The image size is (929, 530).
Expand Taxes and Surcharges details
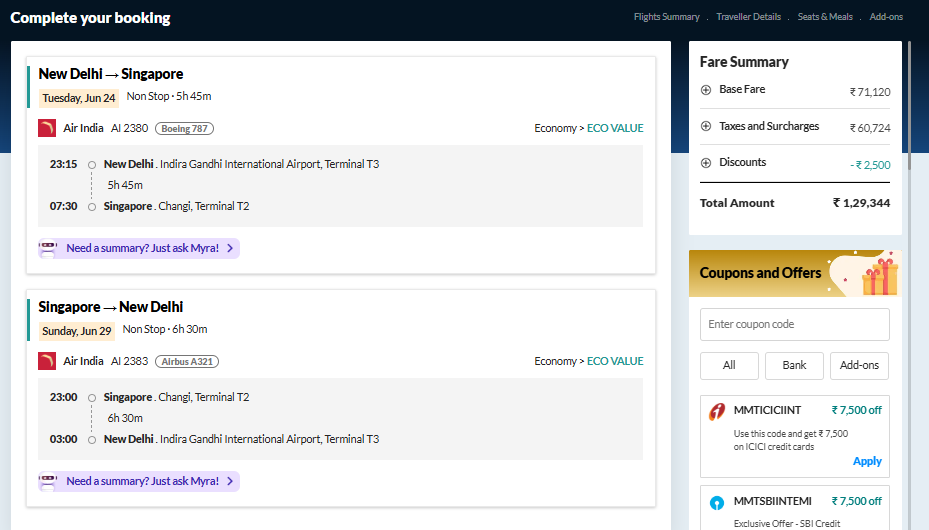pyautogui.click(x=706, y=126)
